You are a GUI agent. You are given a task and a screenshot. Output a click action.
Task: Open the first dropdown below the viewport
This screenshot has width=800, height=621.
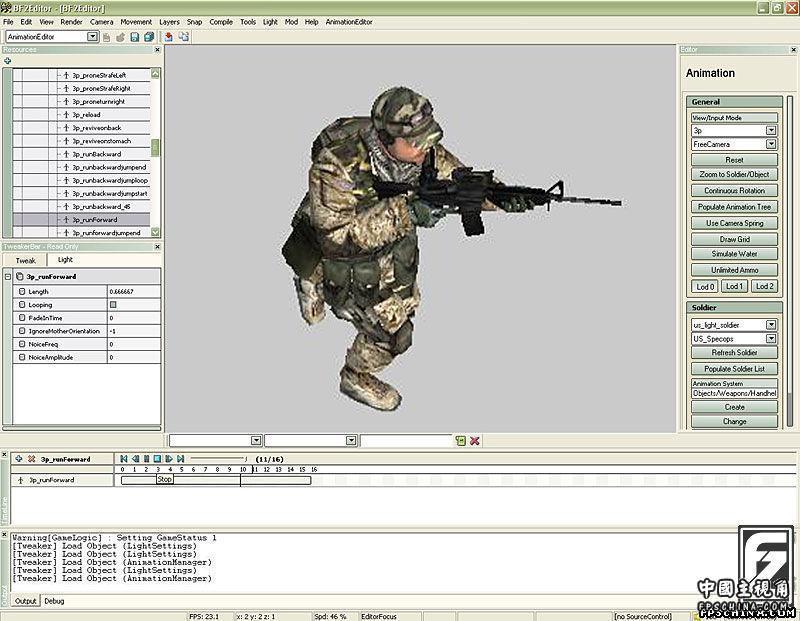(256, 440)
